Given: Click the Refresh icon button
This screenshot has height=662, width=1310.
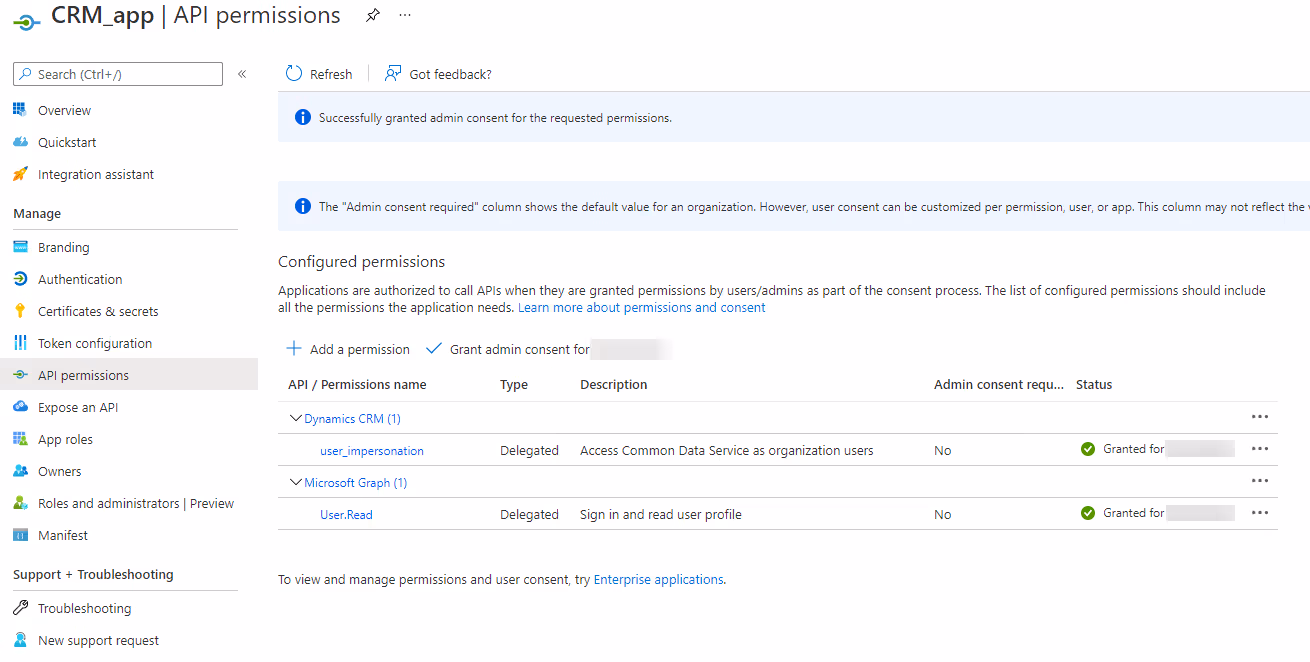Looking at the screenshot, I should [x=294, y=74].
